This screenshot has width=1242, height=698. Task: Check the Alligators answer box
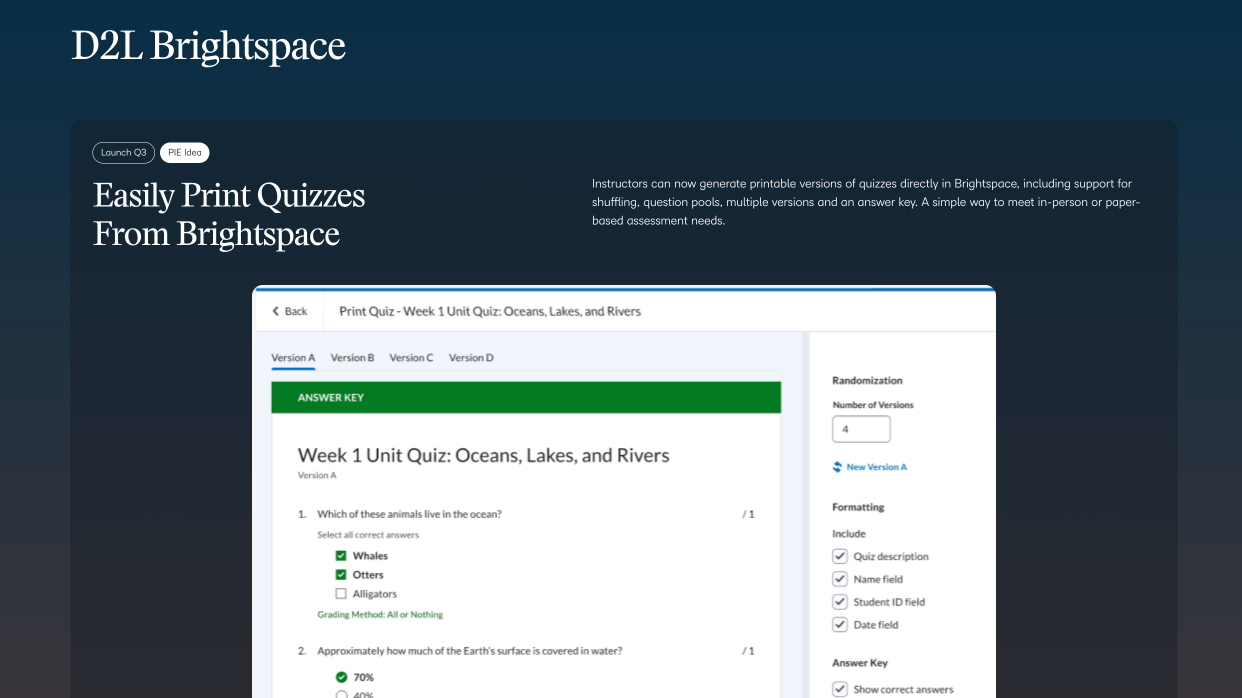[x=341, y=593]
